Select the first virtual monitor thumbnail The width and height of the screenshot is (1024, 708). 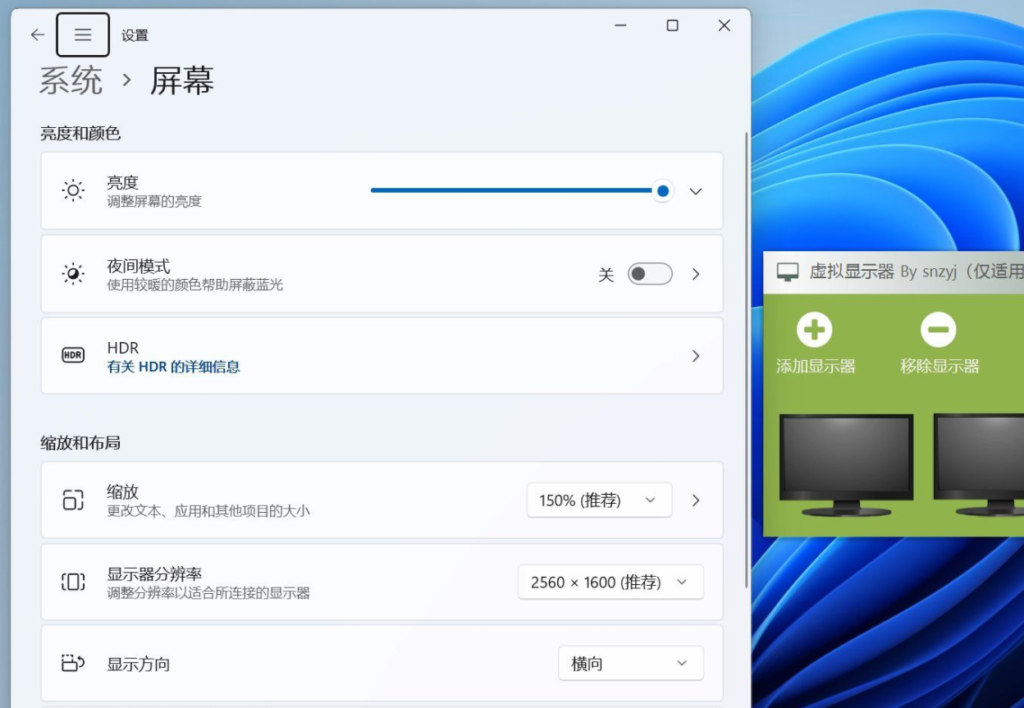846,464
